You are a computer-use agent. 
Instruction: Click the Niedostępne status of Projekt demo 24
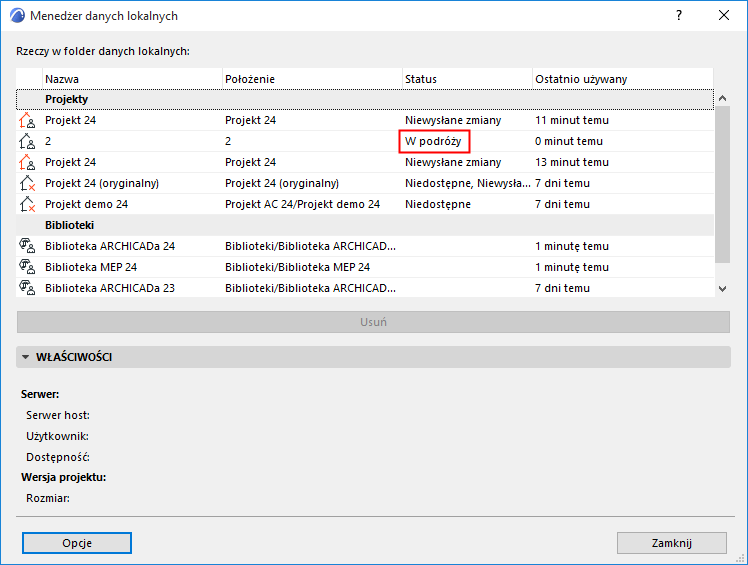click(x=438, y=204)
